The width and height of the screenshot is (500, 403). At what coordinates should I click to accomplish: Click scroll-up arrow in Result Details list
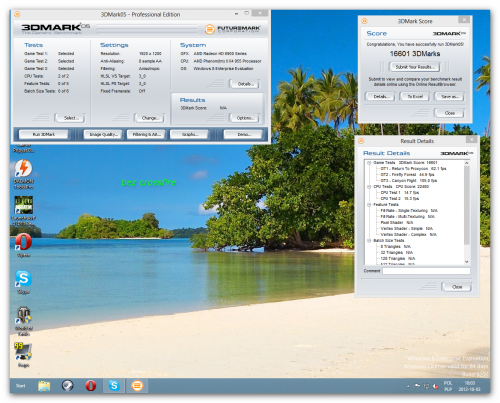point(467,163)
